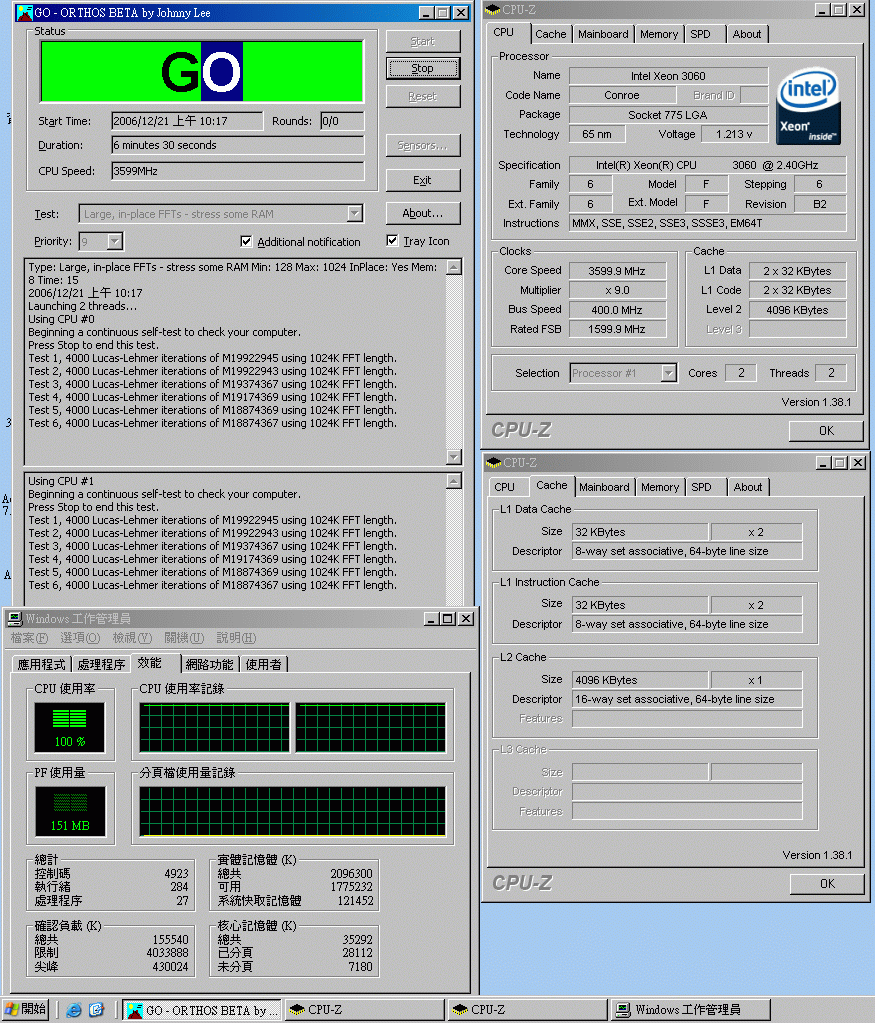Click the Bus Speed value 400.0 MHz
This screenshot has width=875, height=1023.
click(x=617, y=310)
